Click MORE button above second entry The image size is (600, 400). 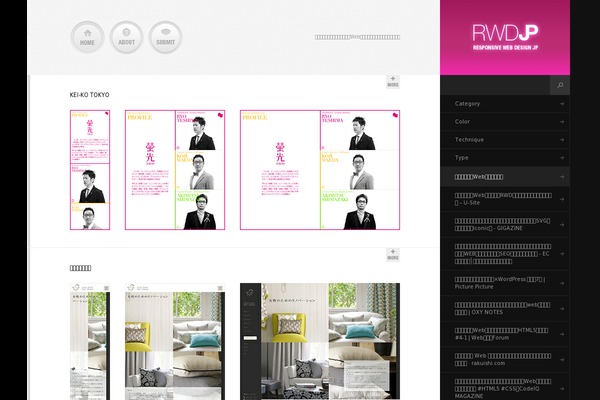pos(393,255)
